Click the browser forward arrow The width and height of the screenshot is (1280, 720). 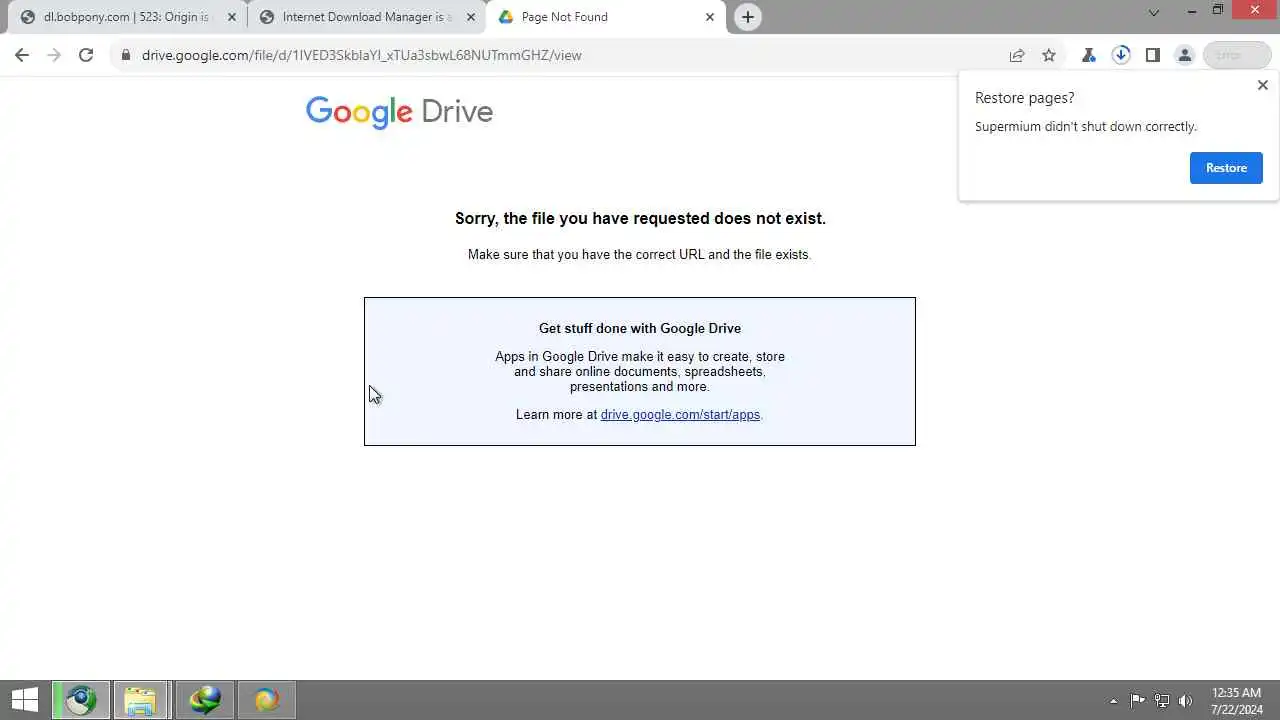click(54, 55)
